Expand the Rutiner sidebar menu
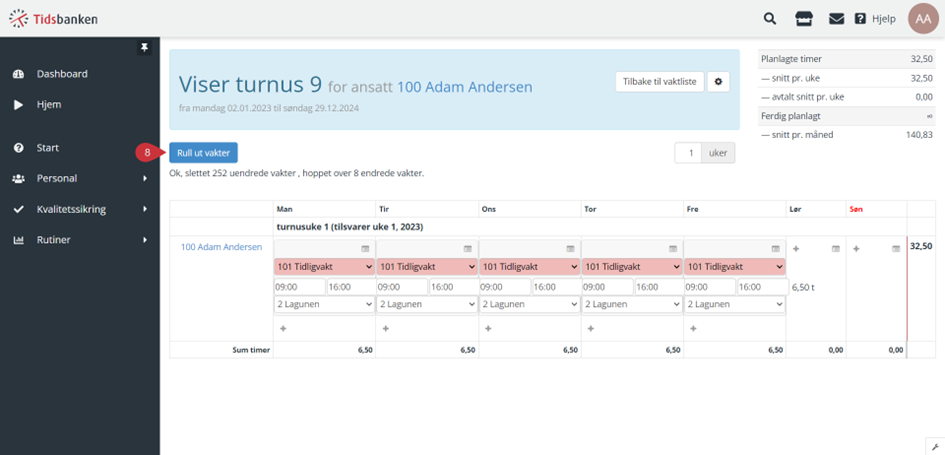 click(80, 240)
